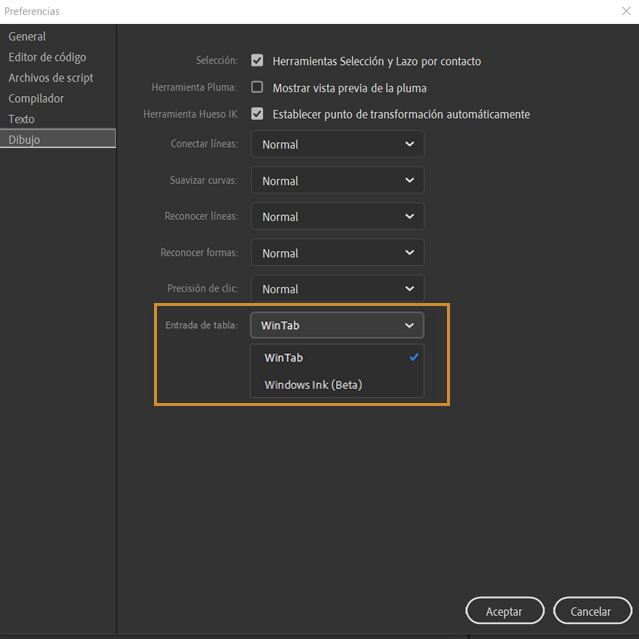Image resolution: width=639 pixels, height=639 pixels.
Task: Choose Windows Ink (Beta) option
Action: pyautogui.click(x=313, y=385)
